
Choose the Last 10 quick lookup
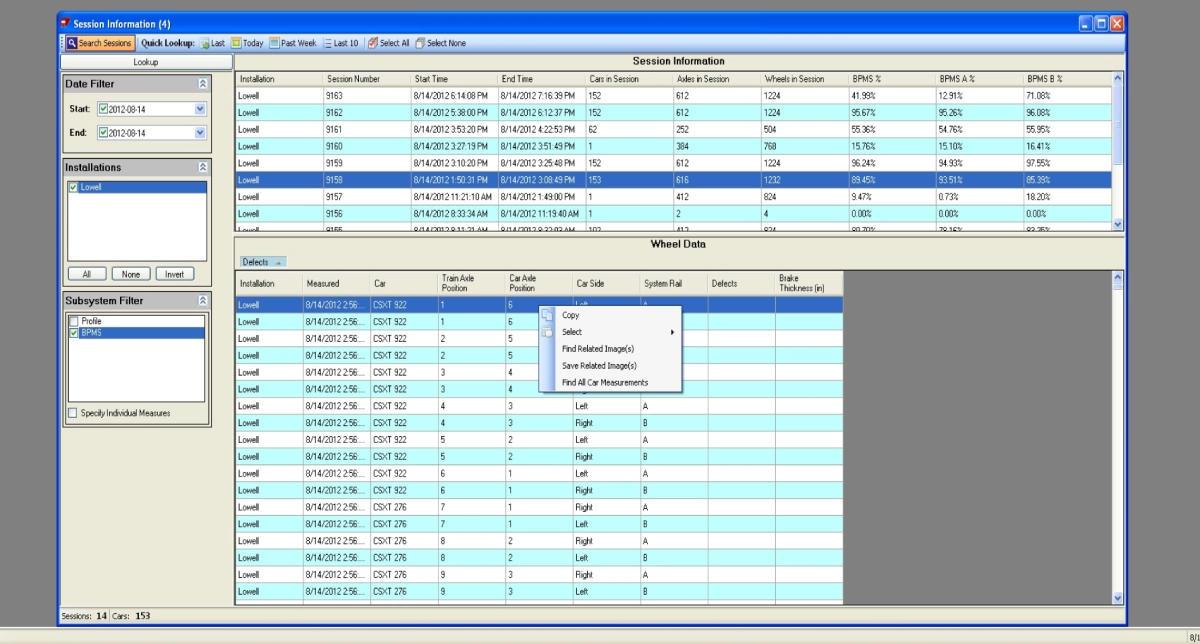[340, 43]
